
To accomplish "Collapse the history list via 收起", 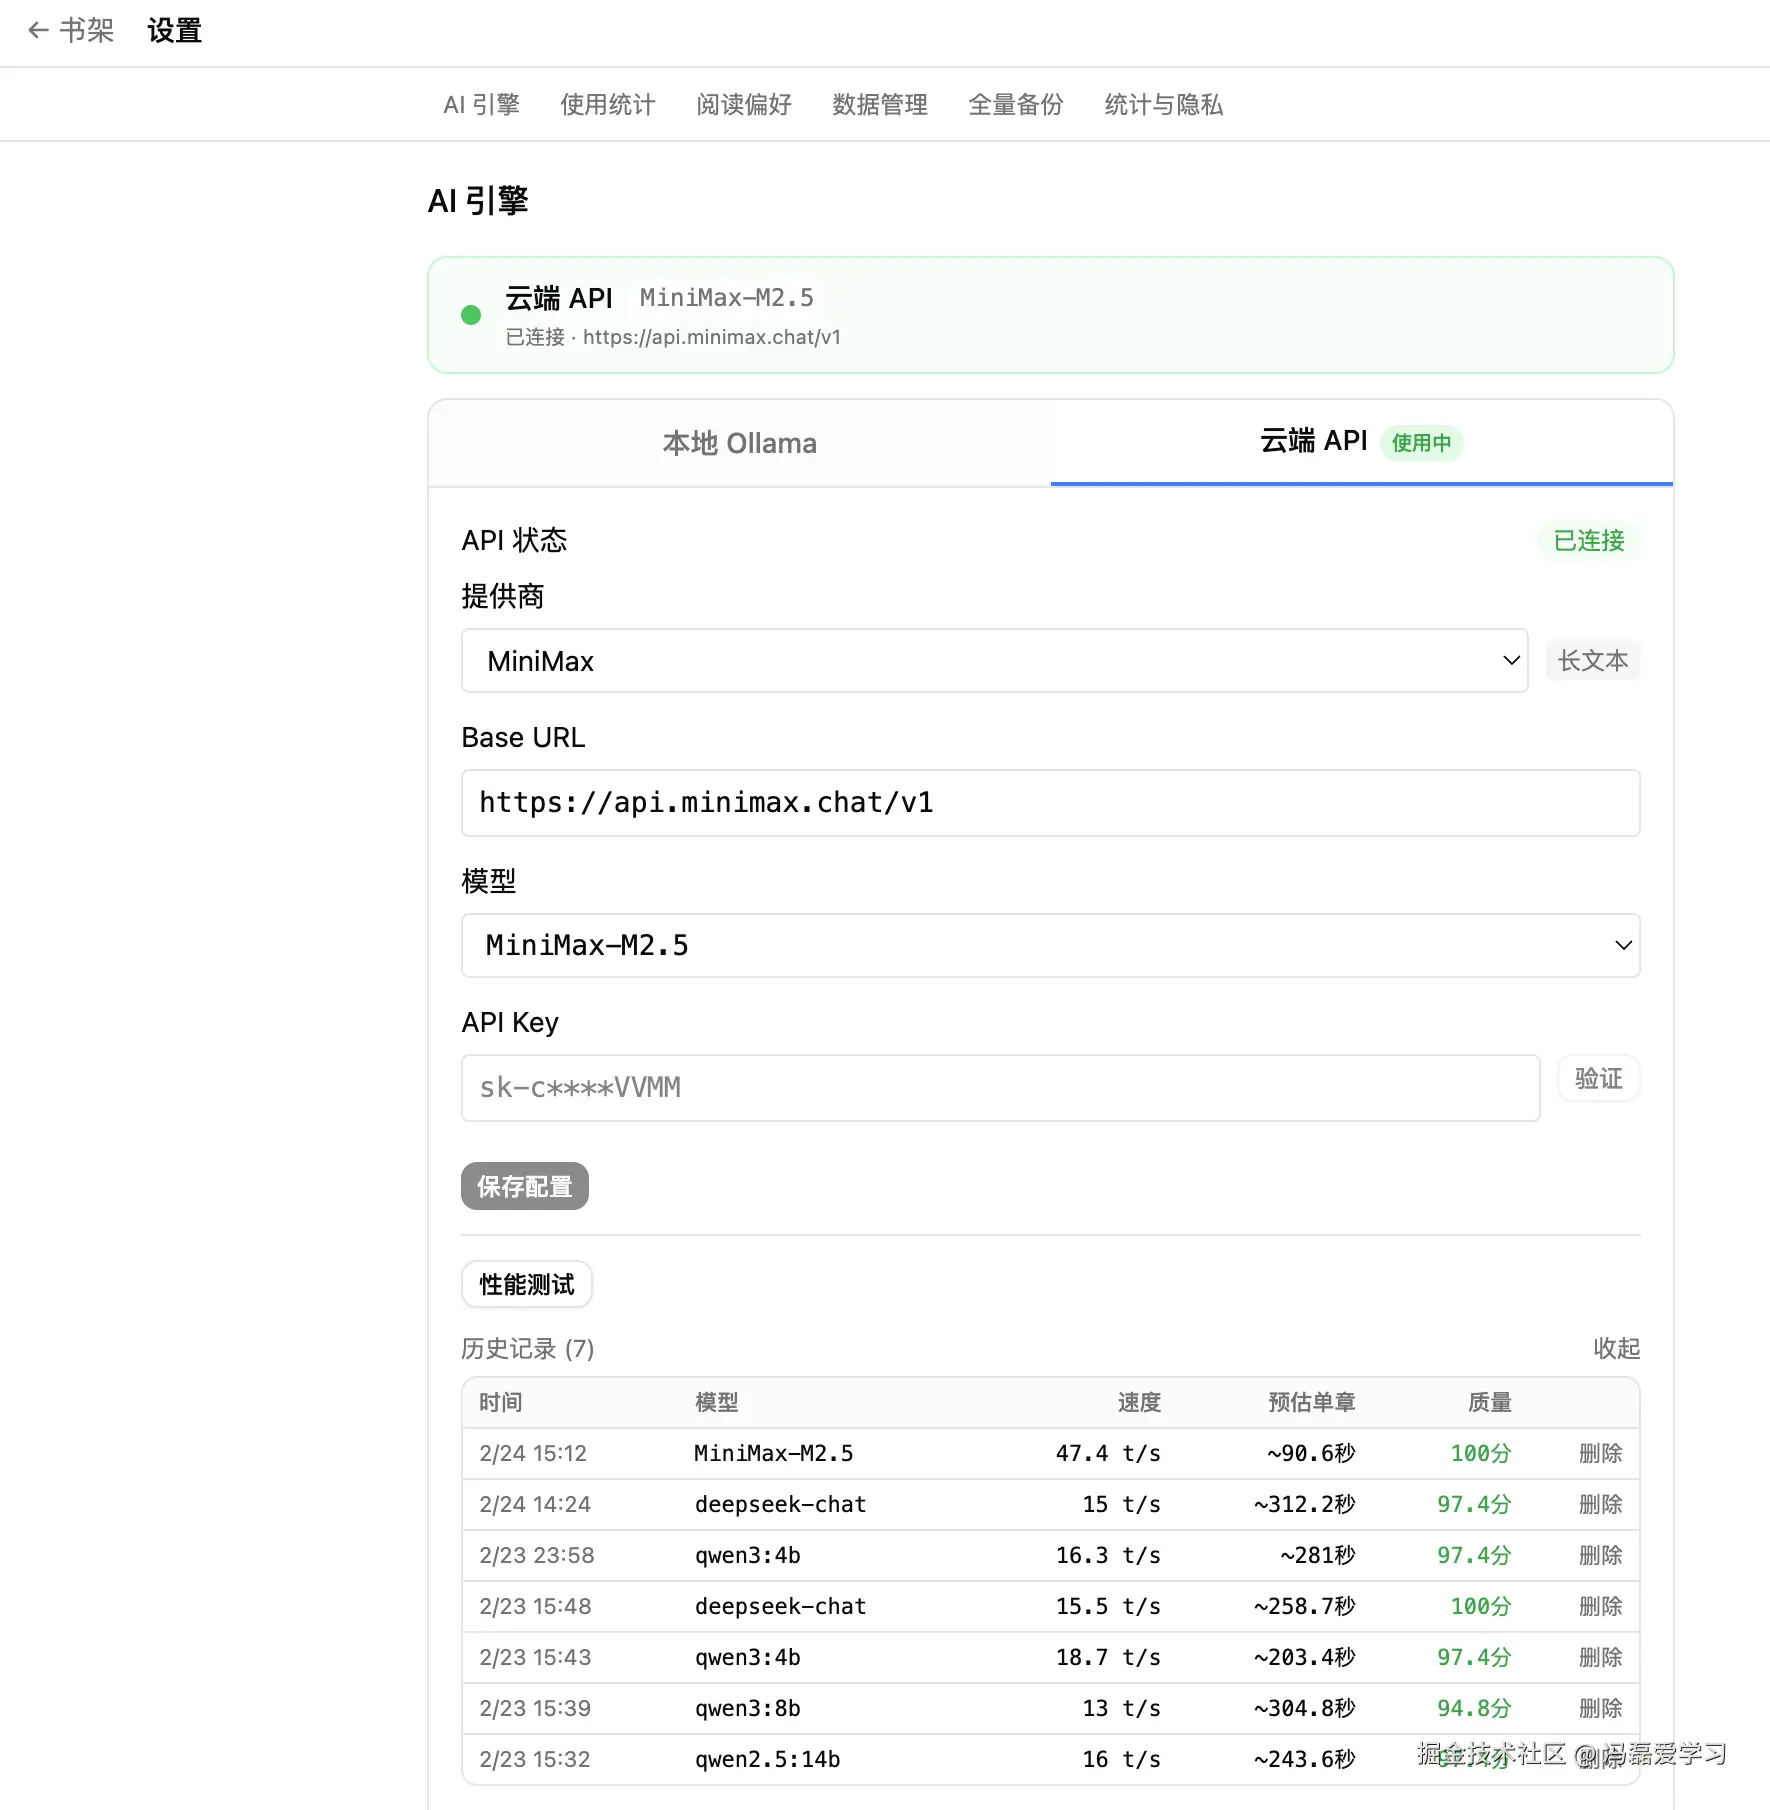I will coord(1615,1349).
